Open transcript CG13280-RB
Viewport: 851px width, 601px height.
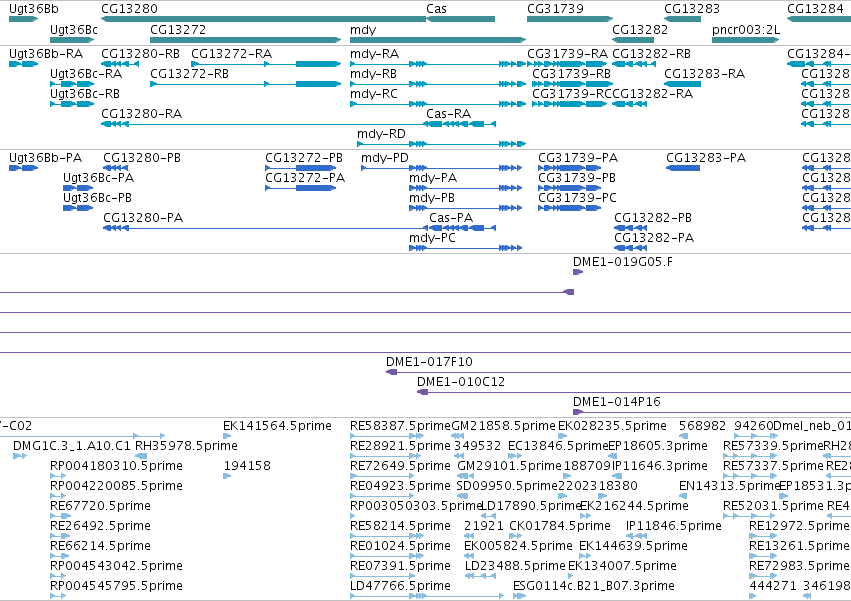tap(120, 64)
